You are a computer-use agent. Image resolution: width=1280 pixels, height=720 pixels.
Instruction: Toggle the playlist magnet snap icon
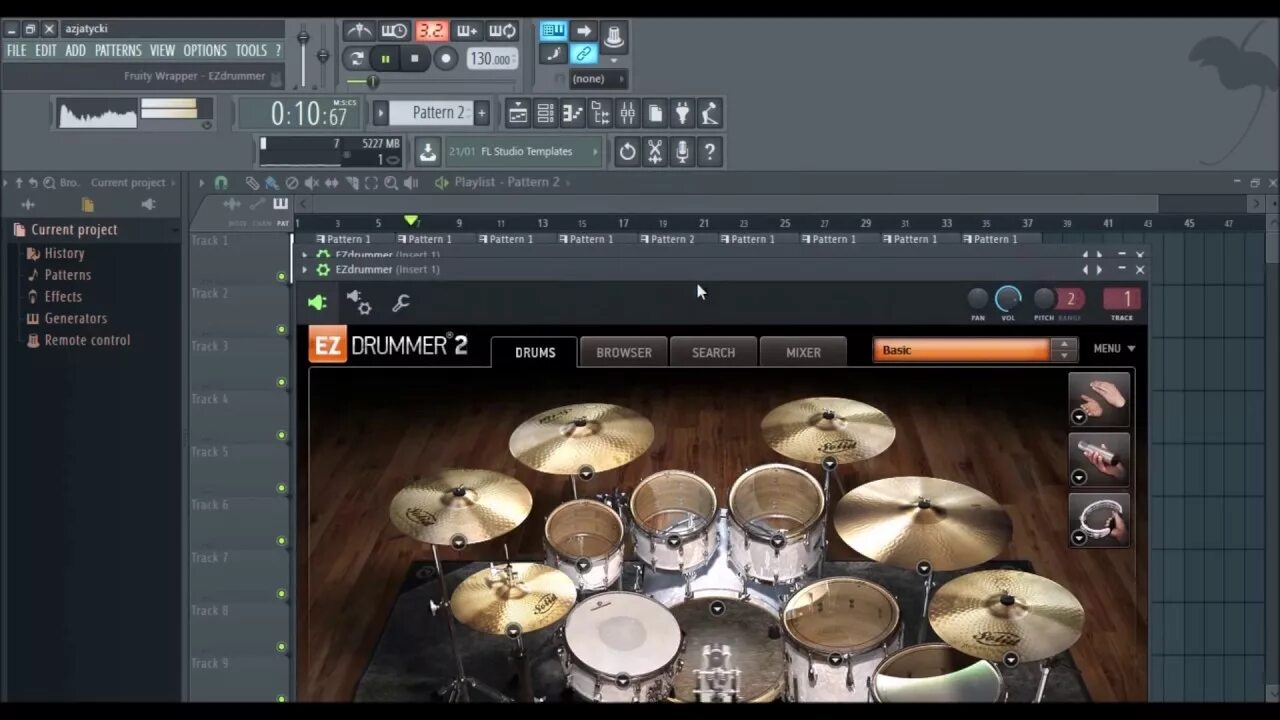tap(221, 183)
